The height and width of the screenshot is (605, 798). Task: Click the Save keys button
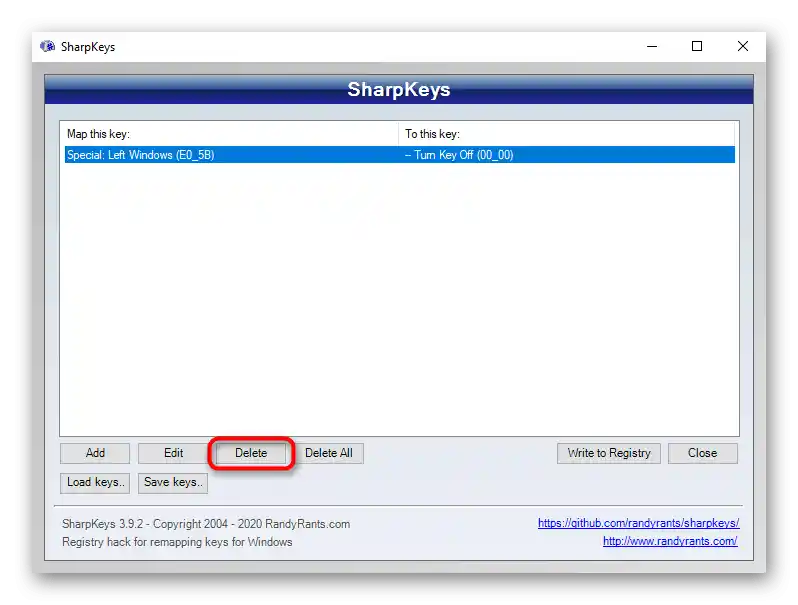pyautogui.click(x=173, y=482)
